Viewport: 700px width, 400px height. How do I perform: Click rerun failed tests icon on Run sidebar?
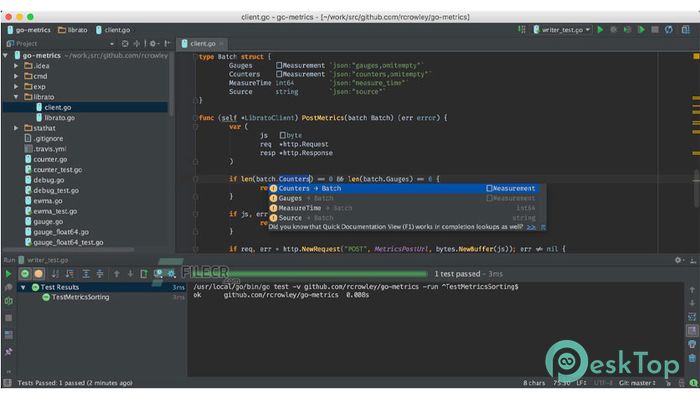tap(8, 288)
